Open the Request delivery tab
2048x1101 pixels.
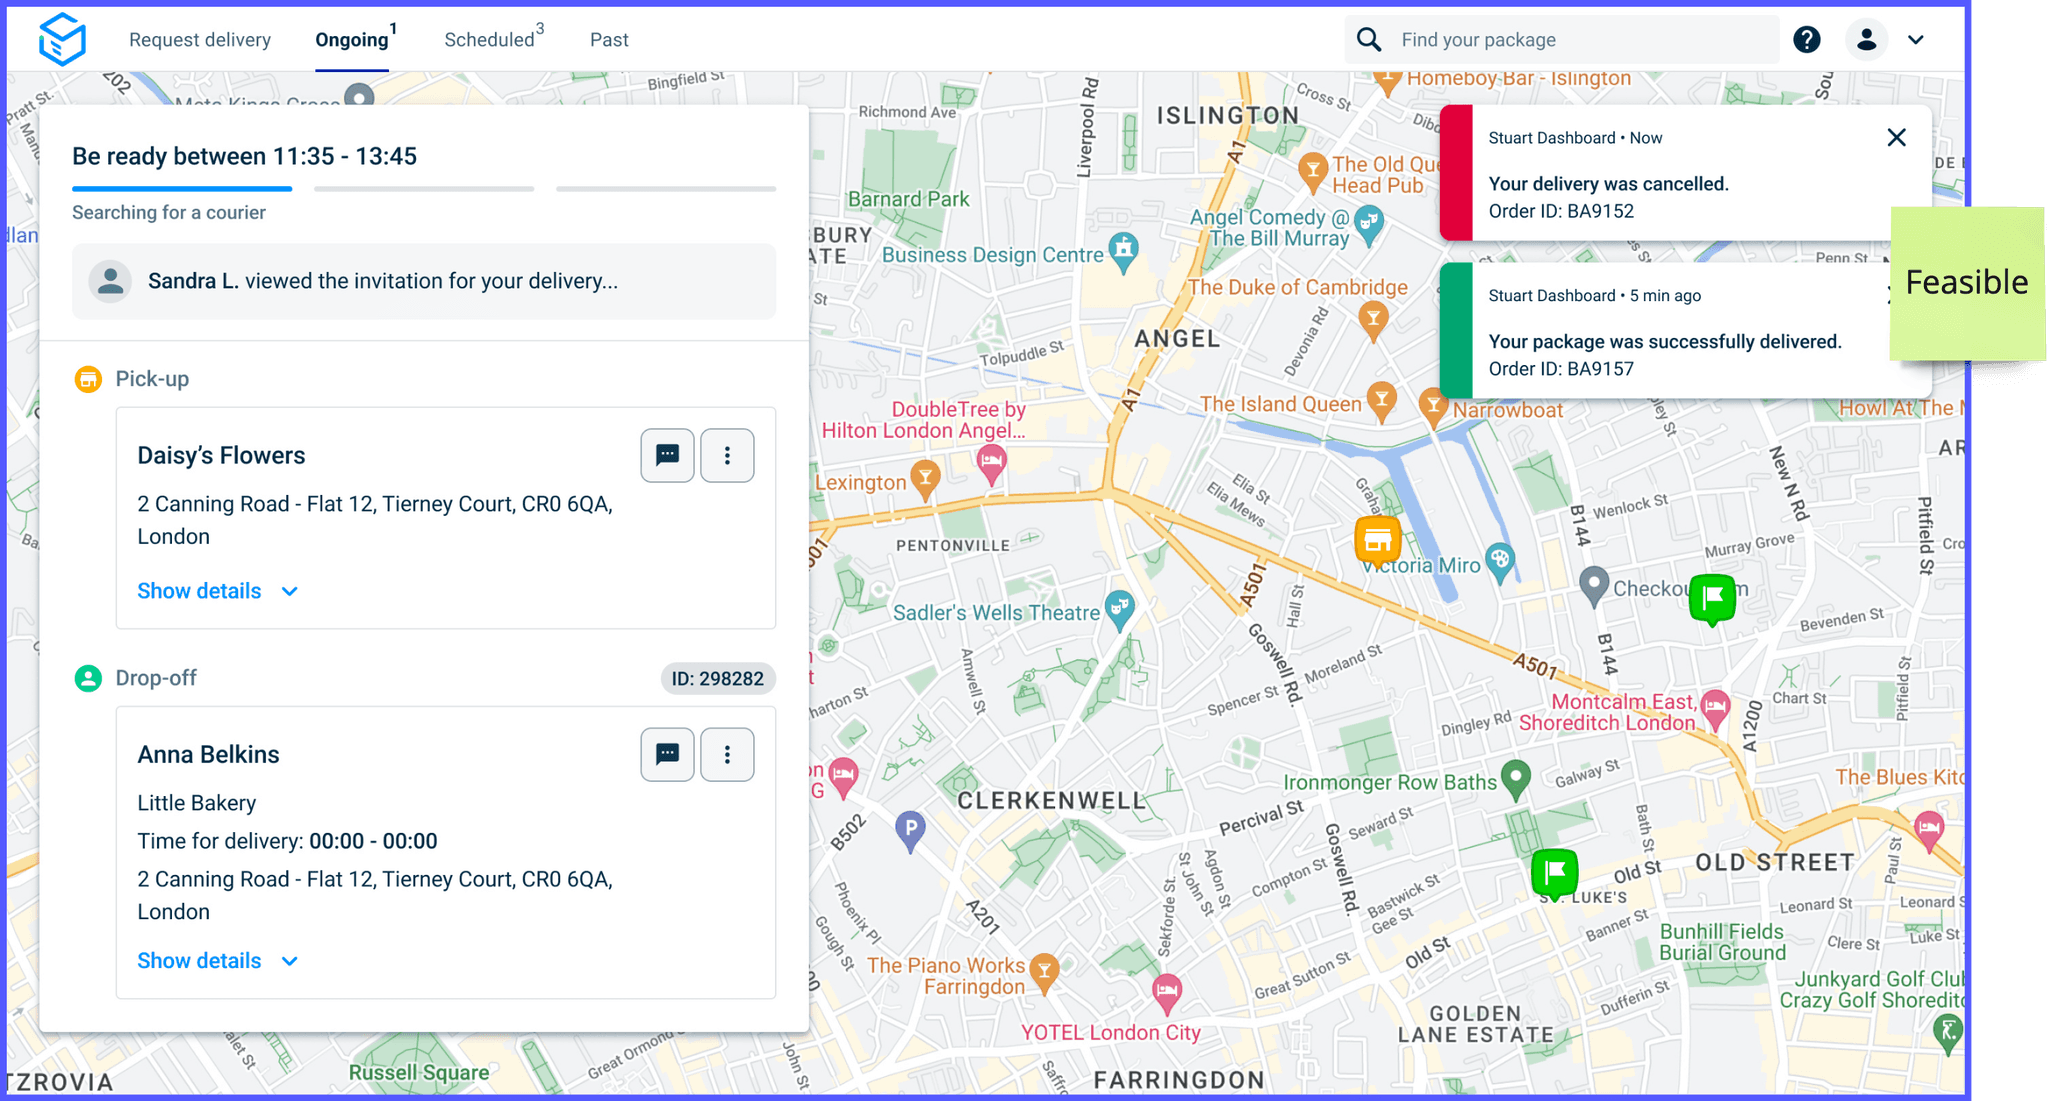(x=200, y=40)
